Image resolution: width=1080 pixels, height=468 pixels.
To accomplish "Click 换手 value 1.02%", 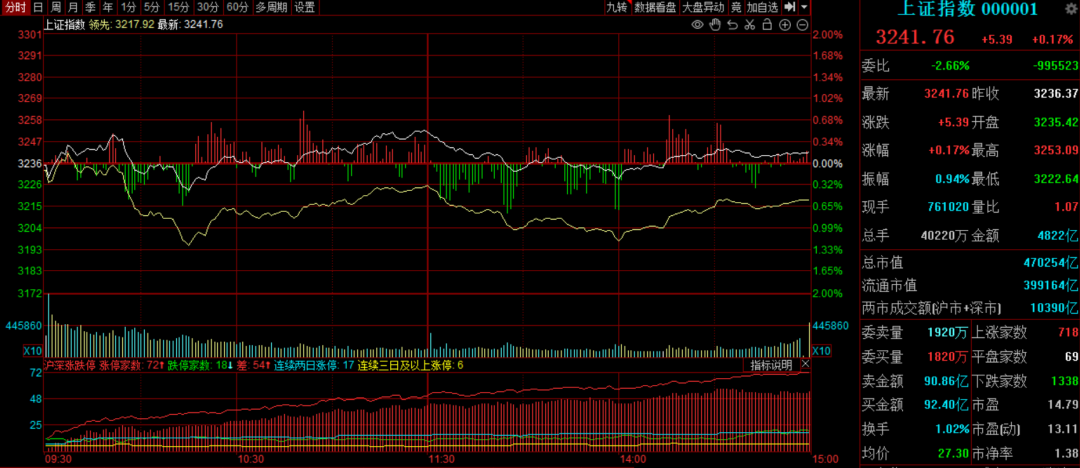I will click(951, 429).
